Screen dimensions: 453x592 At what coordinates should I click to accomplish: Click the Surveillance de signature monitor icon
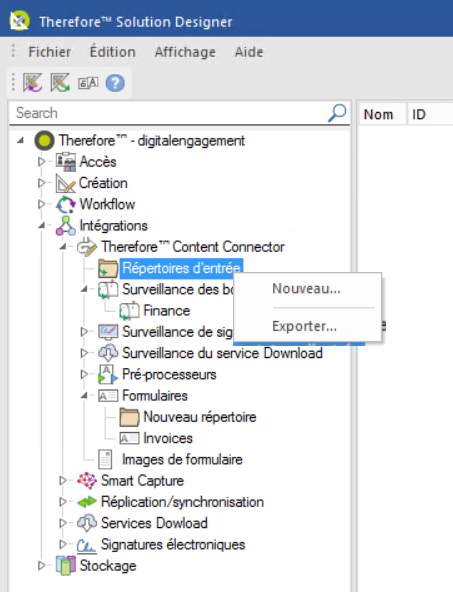108,332
